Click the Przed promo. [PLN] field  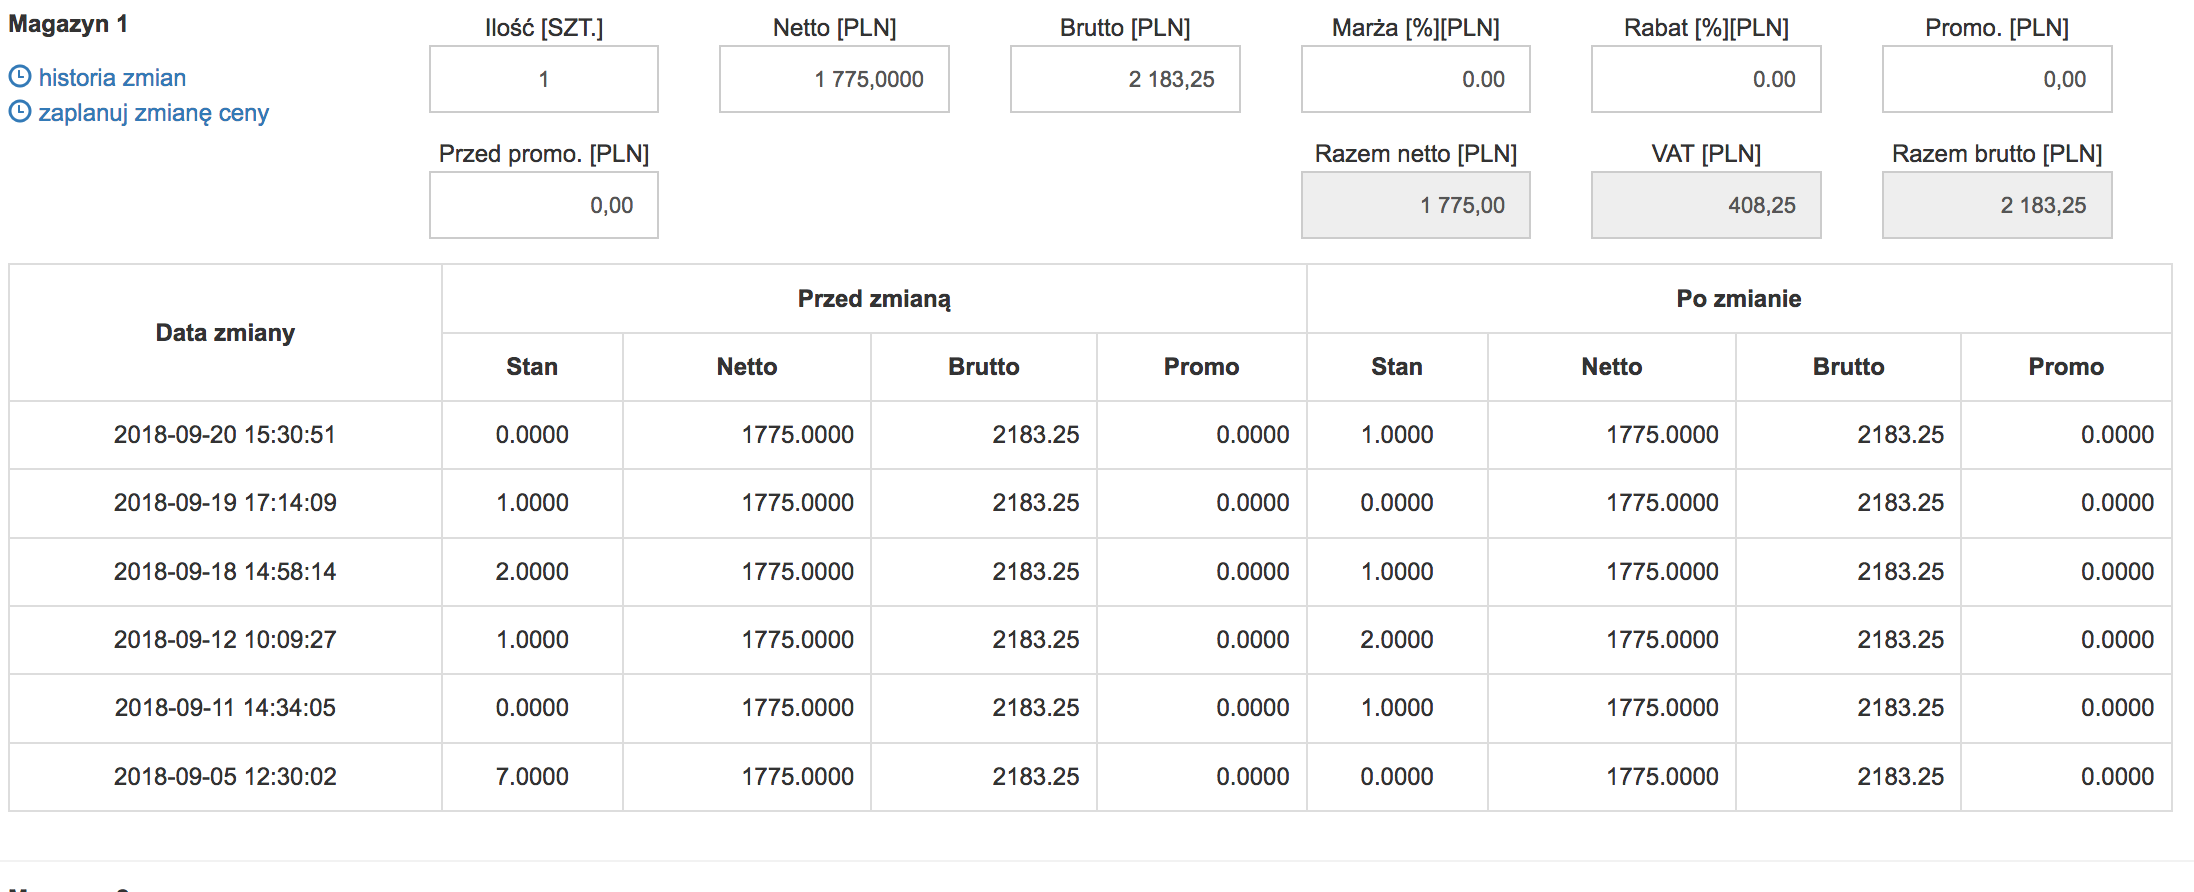pos(543,205)
